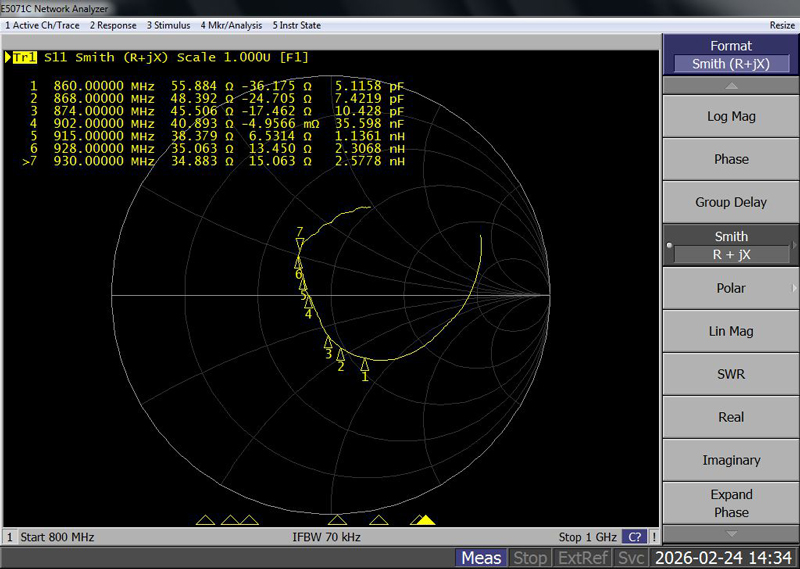Select marker 7 on the Smith trace
The height and width of the screenshot is (569, 800).
coord(299,243)
